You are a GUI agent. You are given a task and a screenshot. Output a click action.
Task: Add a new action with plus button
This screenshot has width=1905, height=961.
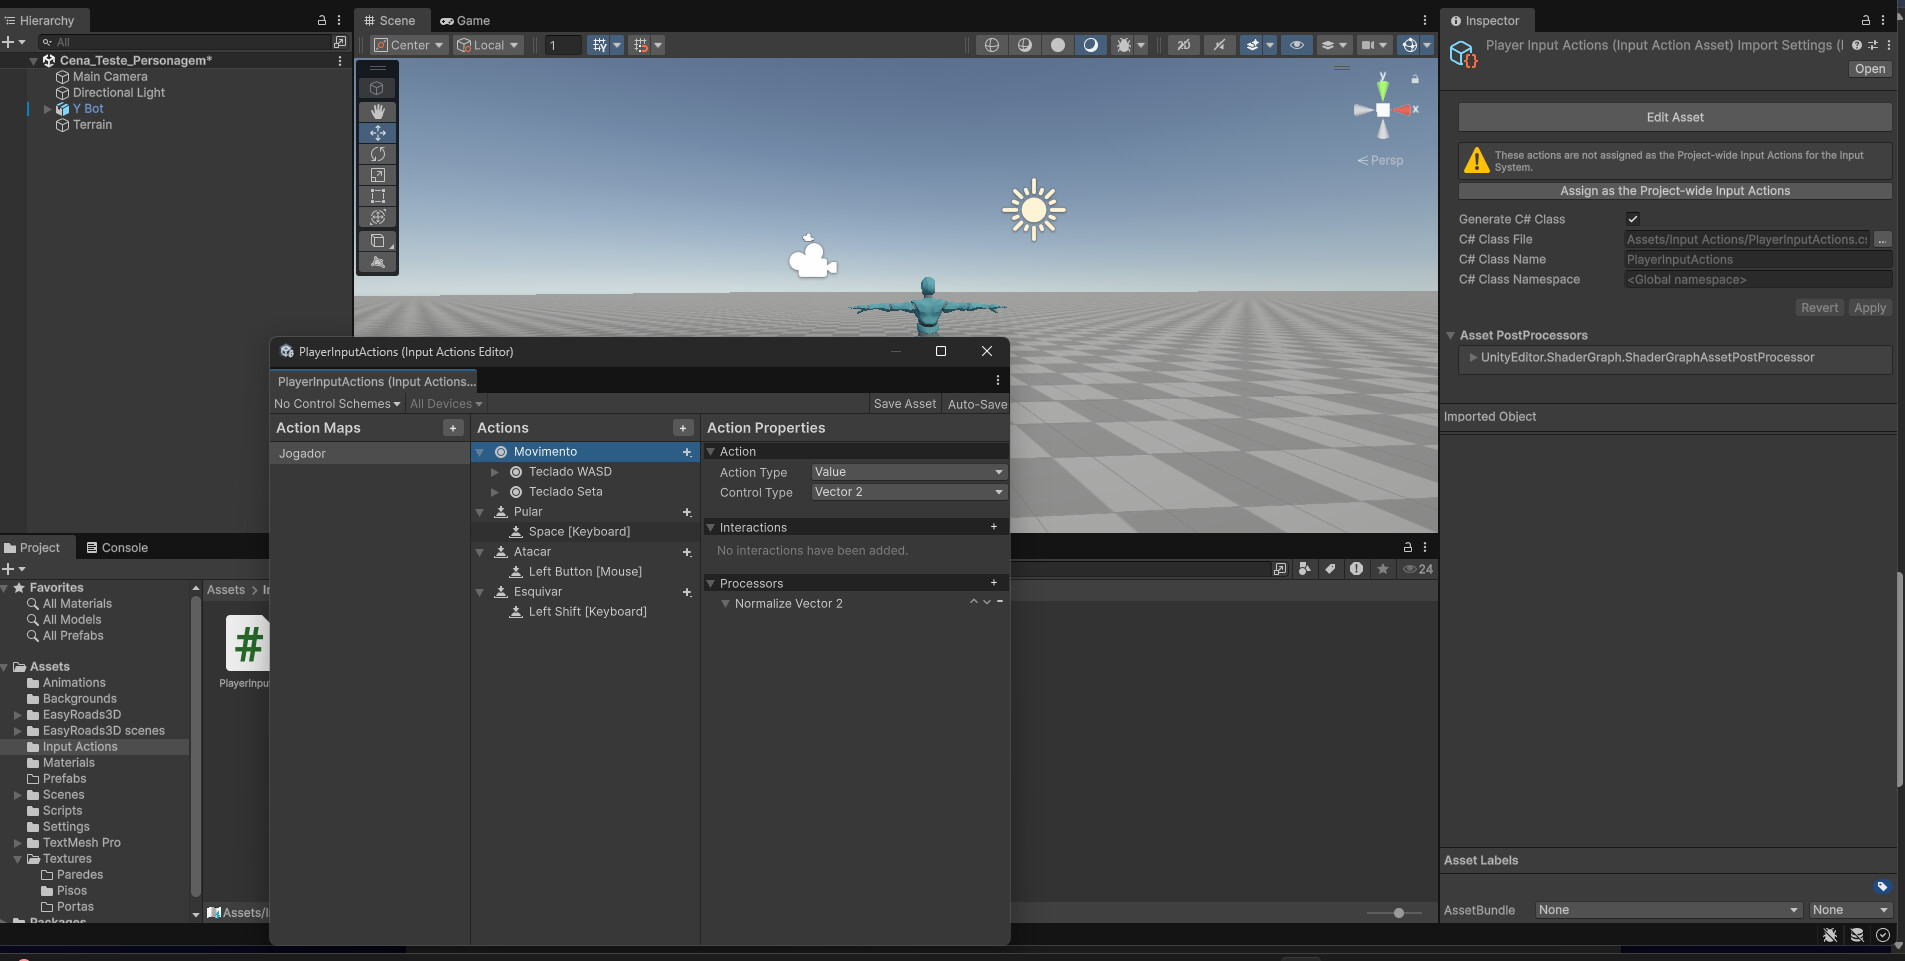point(683,428)
